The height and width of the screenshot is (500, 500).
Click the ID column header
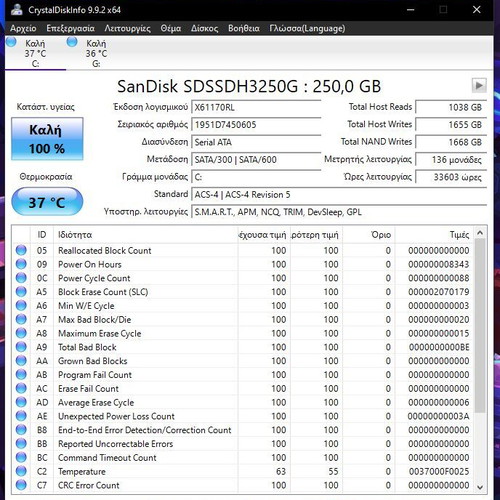pyautogui.click(x=42, y=235)
